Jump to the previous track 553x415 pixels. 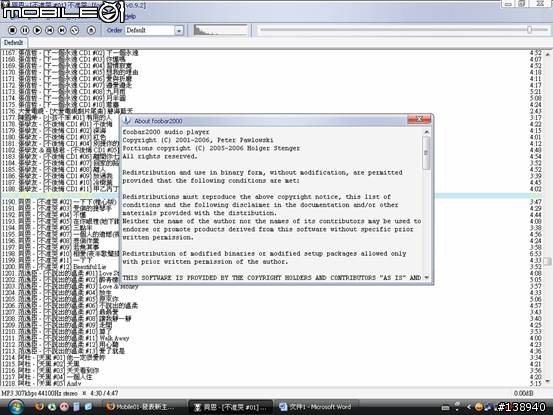50,30
